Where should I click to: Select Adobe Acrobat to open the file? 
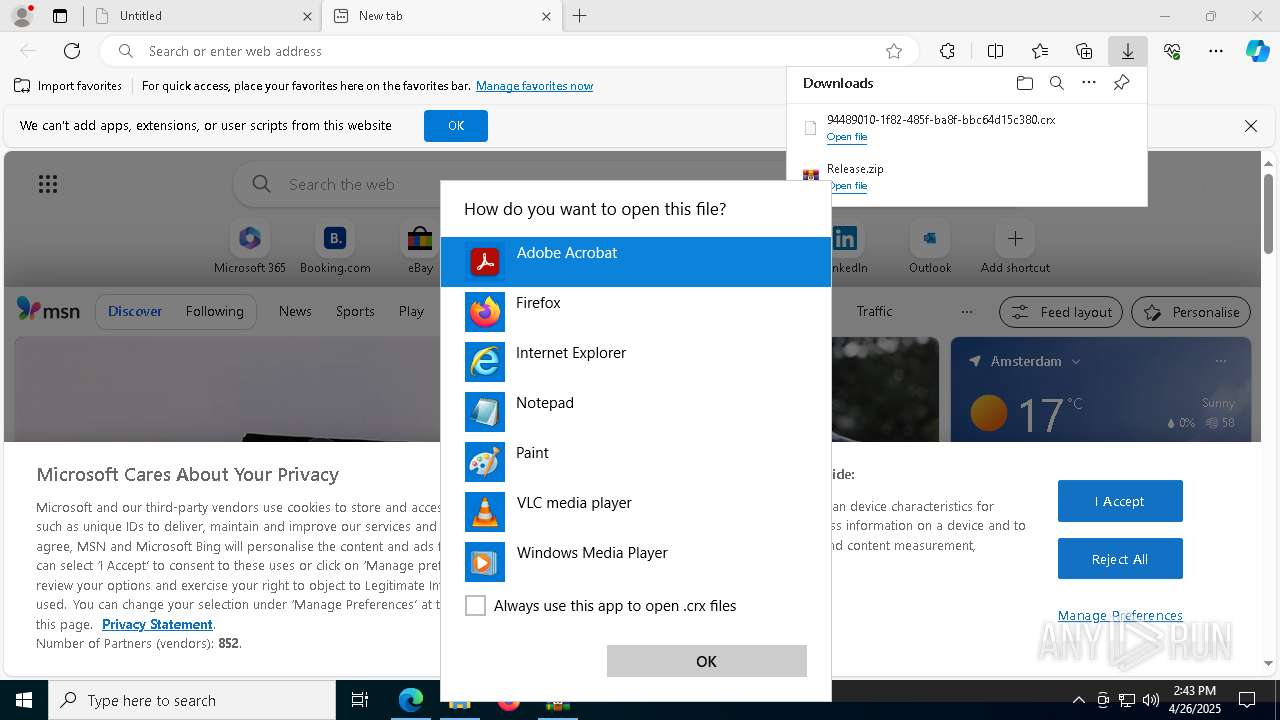pos(636,262)
